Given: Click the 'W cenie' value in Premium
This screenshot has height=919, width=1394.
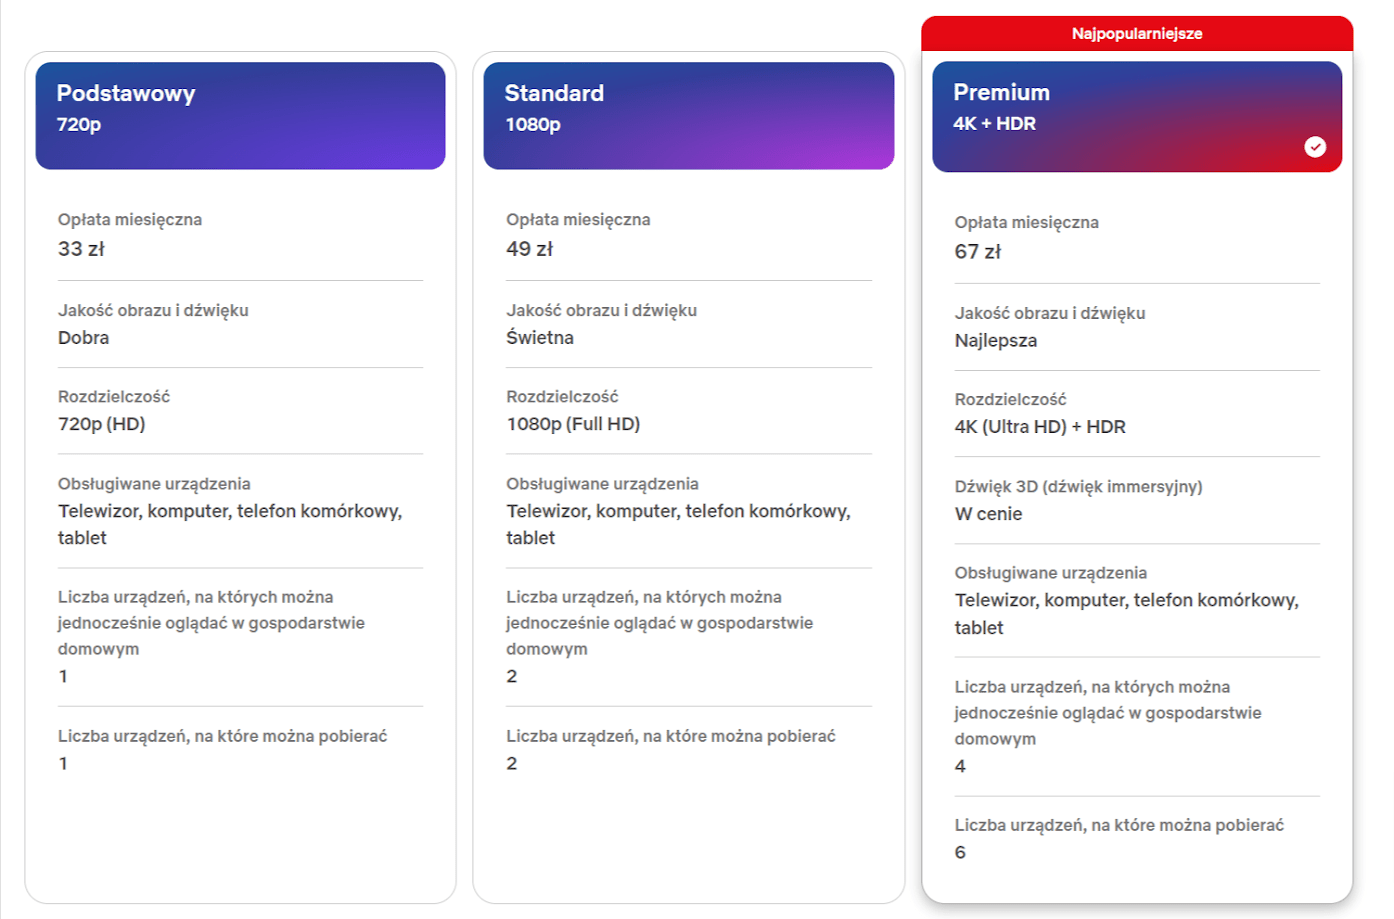Looking at the screenshot, I should click(988, 514).
